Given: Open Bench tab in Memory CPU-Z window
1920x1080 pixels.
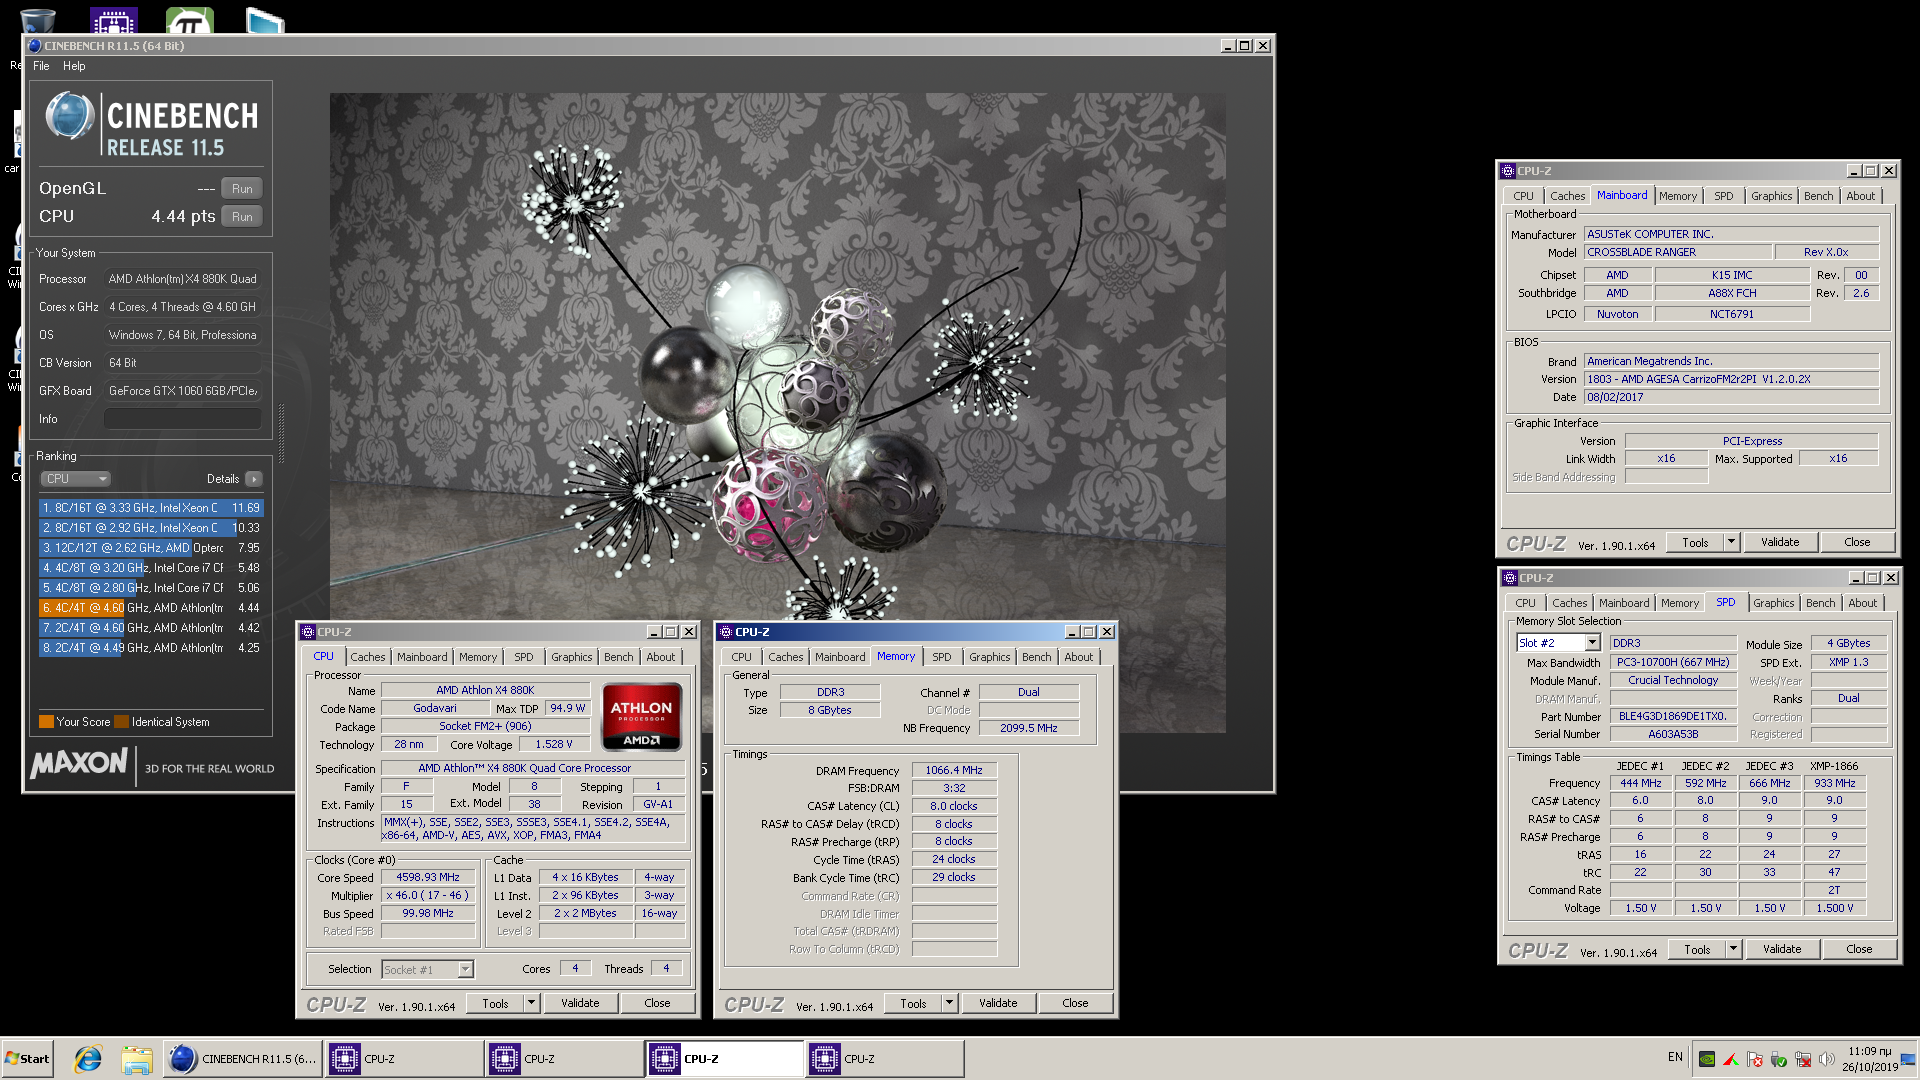Looking at the screenshot, I should (1036, 657).
